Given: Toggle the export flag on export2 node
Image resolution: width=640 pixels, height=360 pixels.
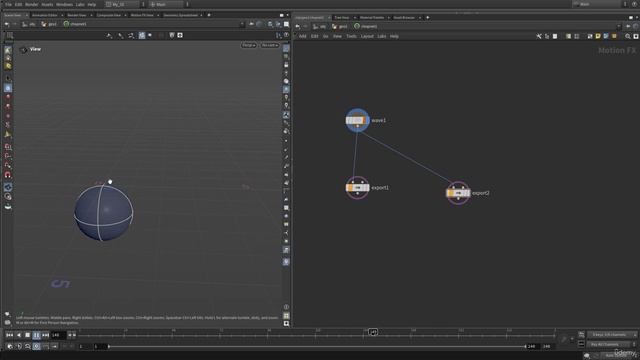Looking at the screenshot, I should tap(450, 193).
